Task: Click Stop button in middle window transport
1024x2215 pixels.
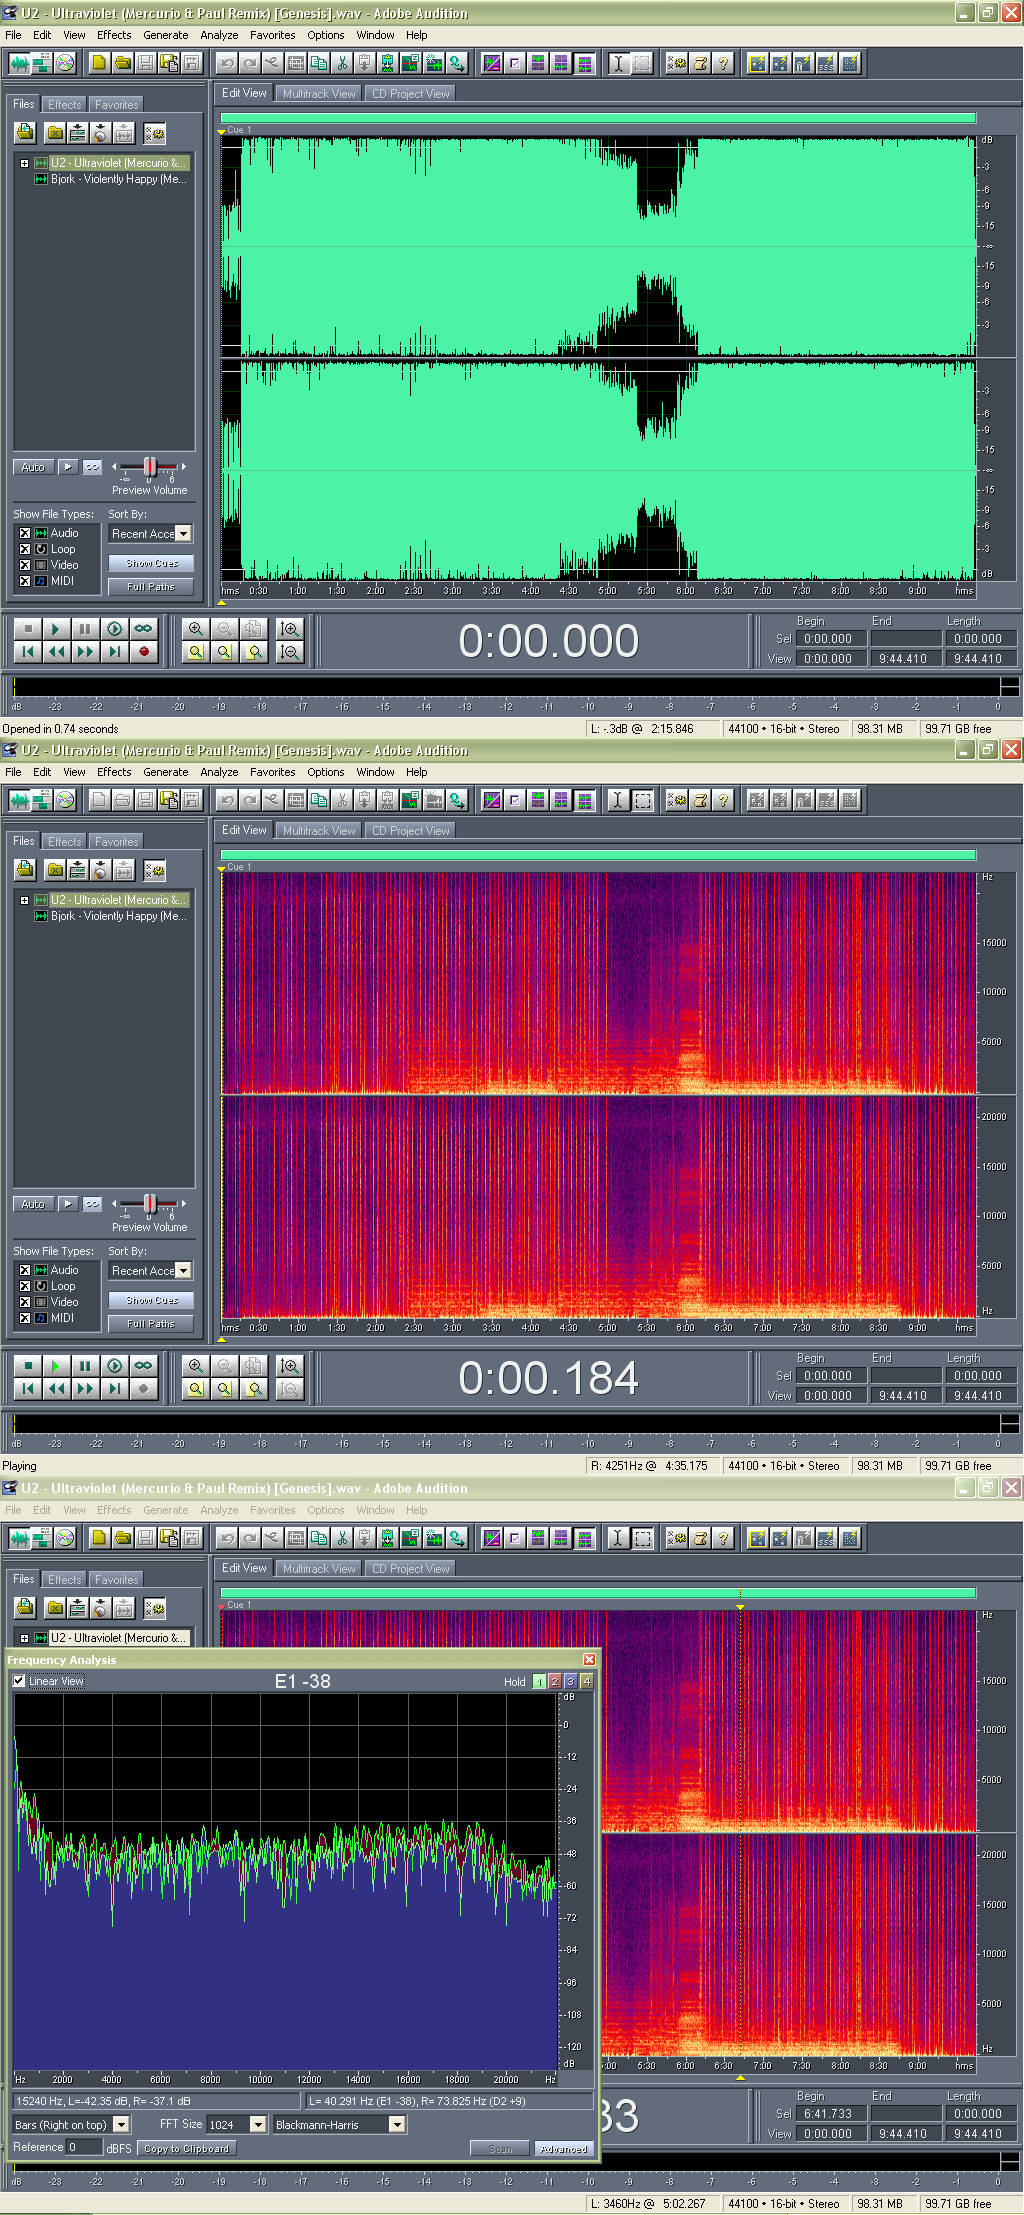Action: (28, 1365)
